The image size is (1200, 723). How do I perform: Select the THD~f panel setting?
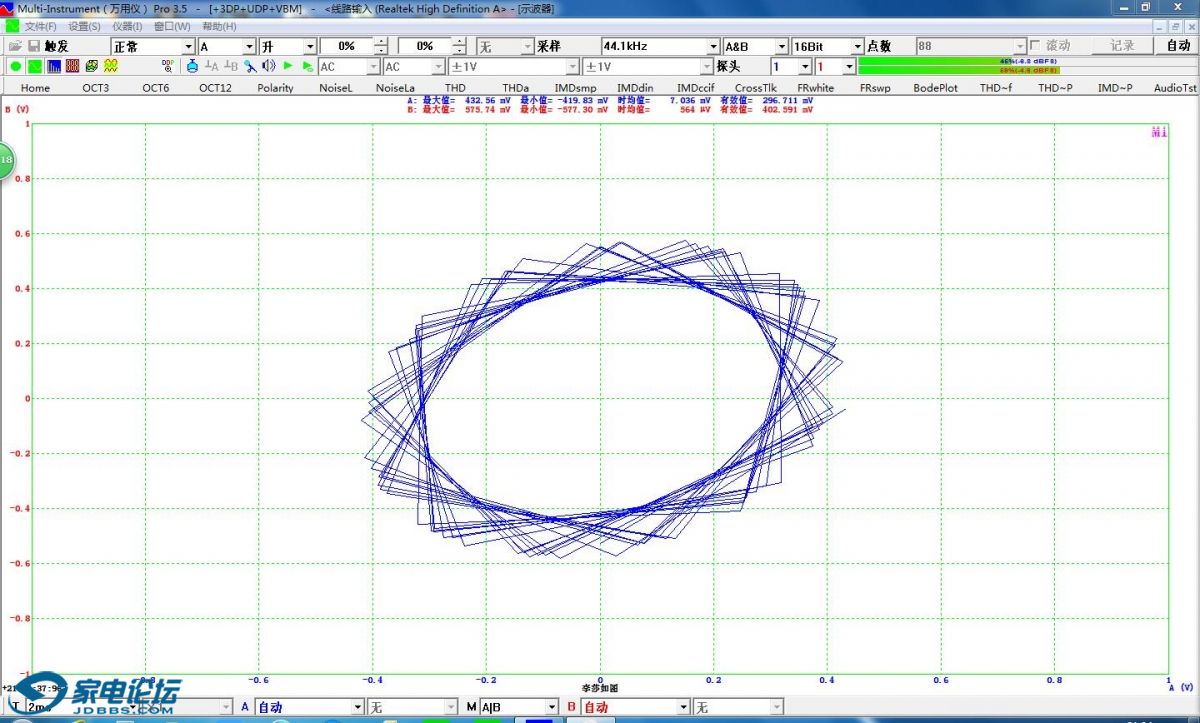(995, 88)
